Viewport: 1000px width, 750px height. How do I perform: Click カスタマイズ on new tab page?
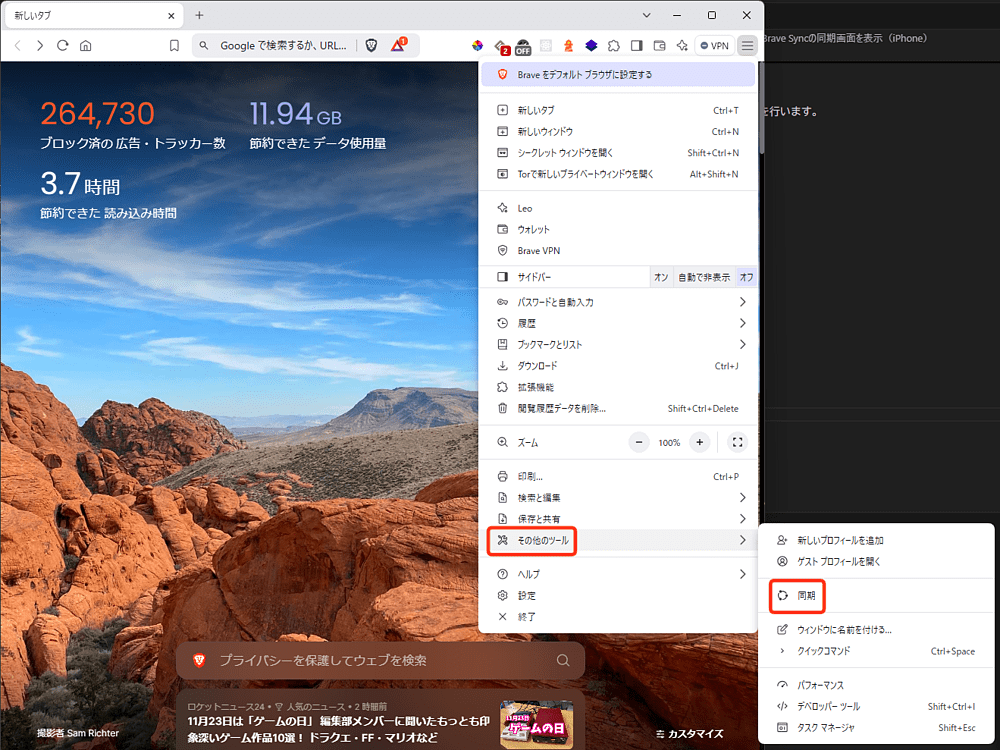point(688,733)
